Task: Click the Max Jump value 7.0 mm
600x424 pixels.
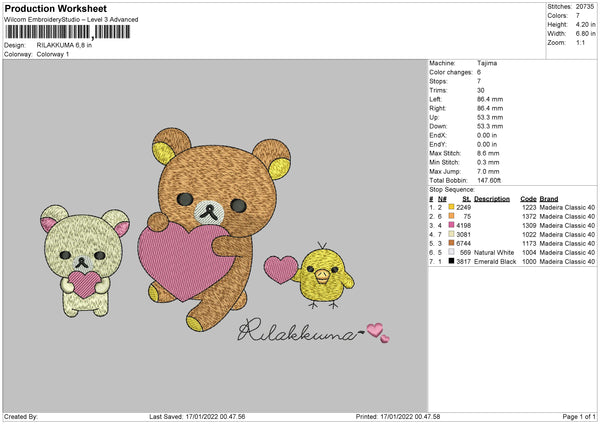Action: 488,171
